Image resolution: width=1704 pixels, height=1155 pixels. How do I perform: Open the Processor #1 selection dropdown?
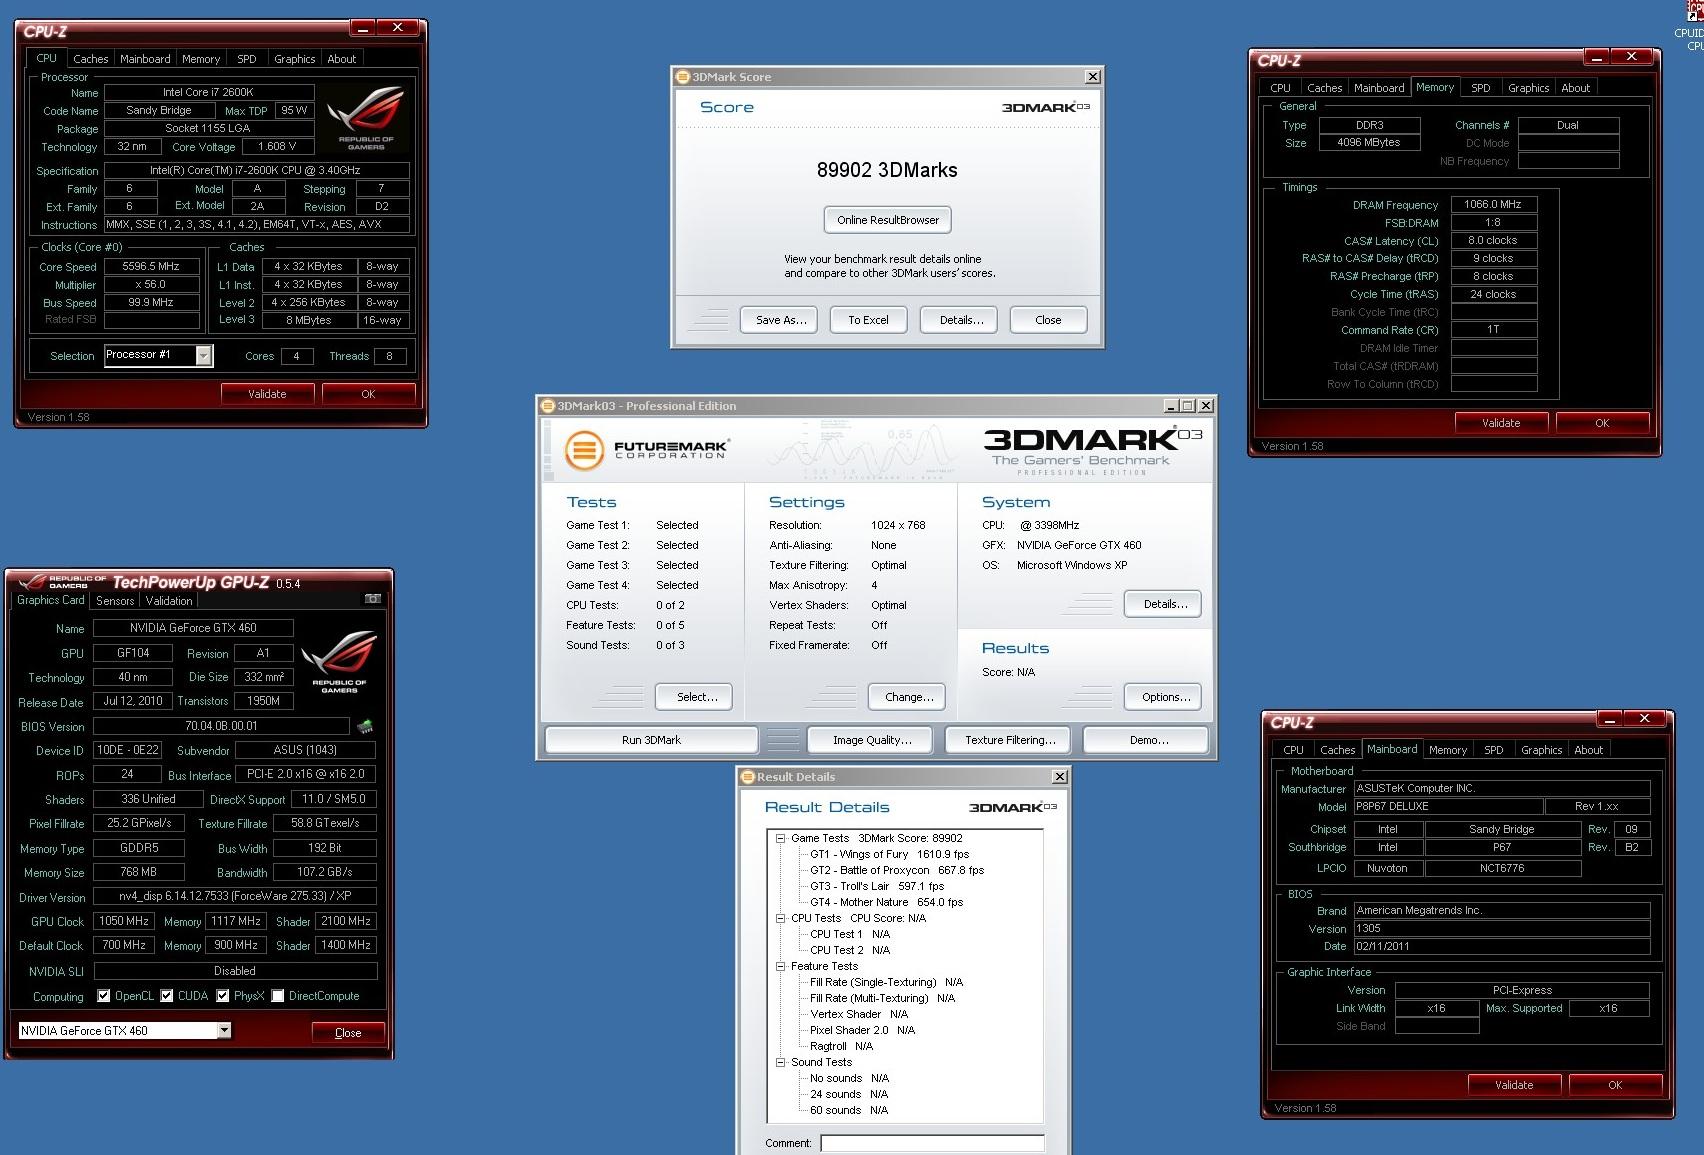(x=204, y=355)
